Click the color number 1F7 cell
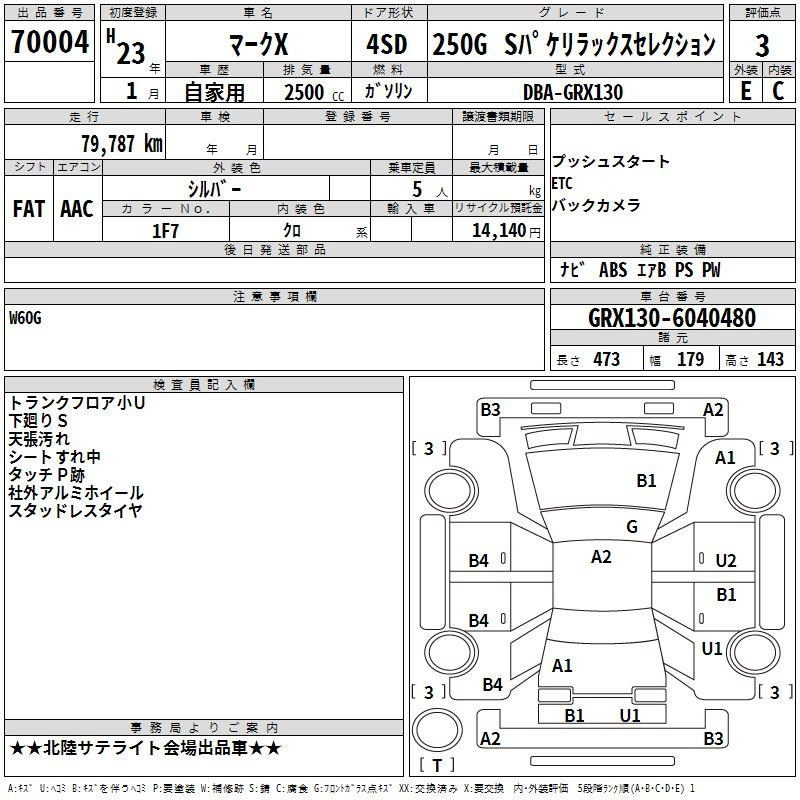Screen dimensions: 800x800 point(166,230)
